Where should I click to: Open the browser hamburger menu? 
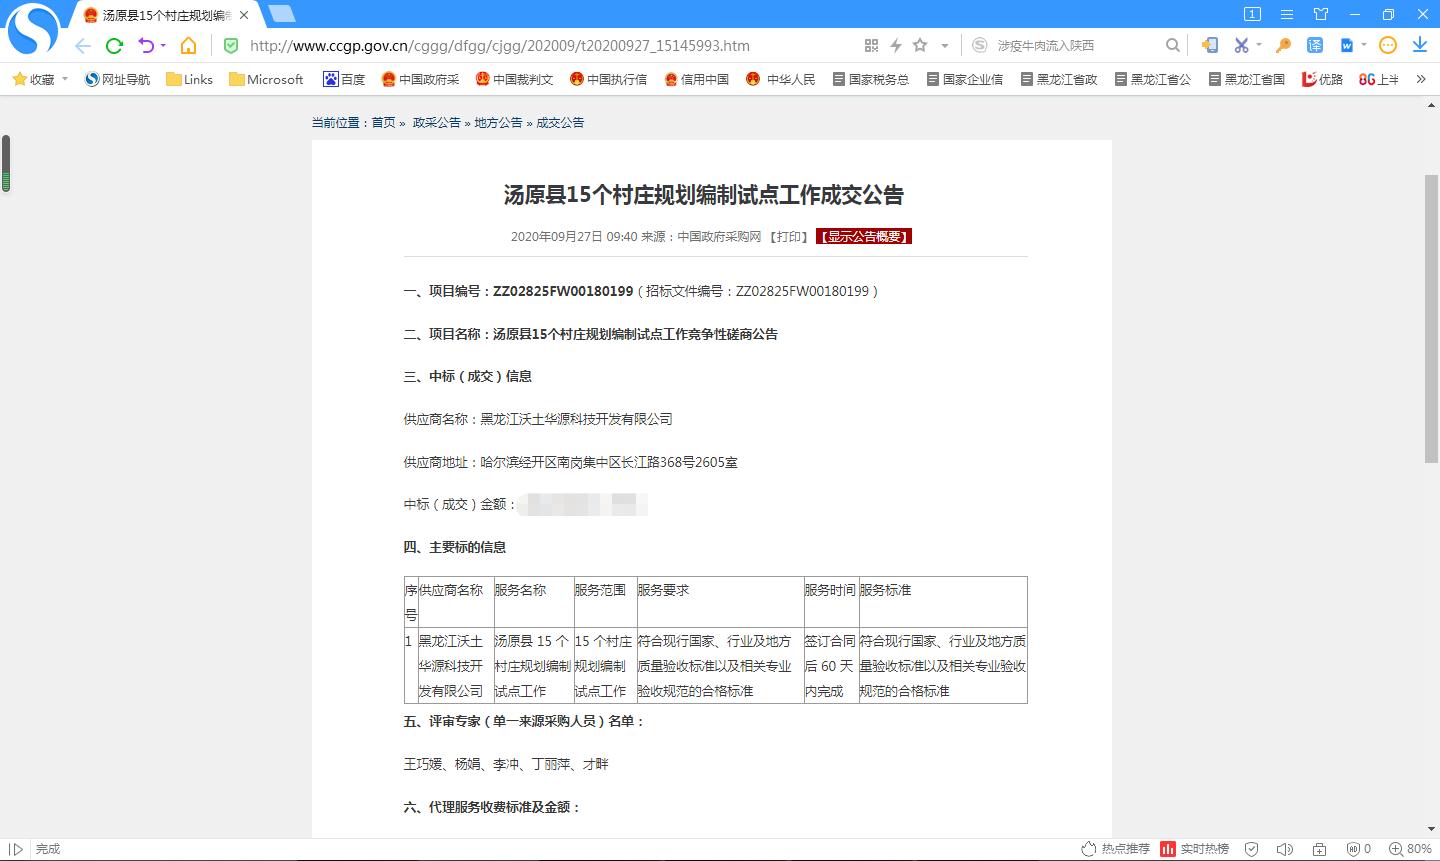(x=1287, y=14)
